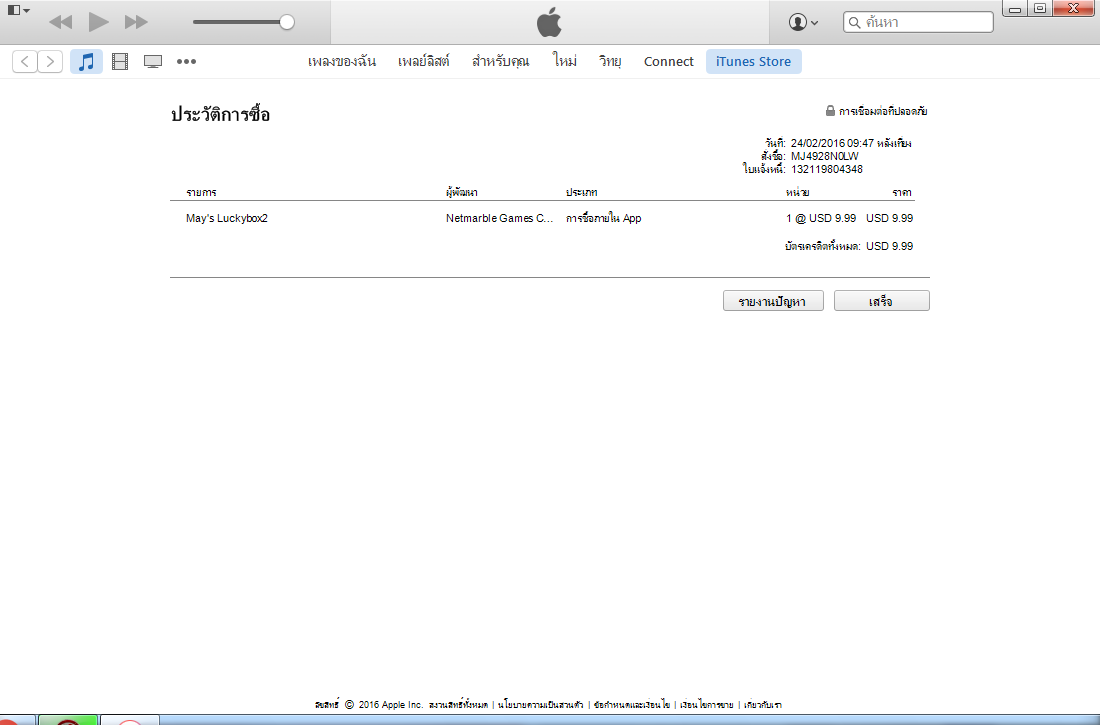Screen dimensions: 1100x725
Task: Skip back to previous track
Action: [x=61, y=22]
